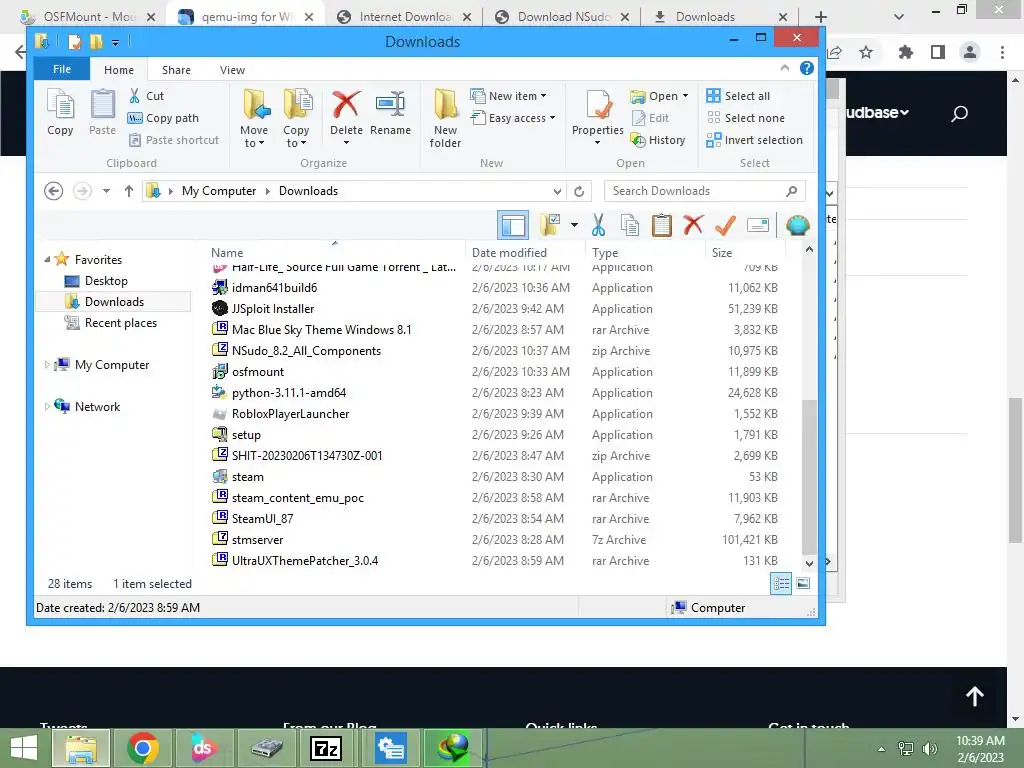Viewport: 1024px width, 768px height.
Task: Switch to the Home ribbon tab
Action: pos(119,70)
